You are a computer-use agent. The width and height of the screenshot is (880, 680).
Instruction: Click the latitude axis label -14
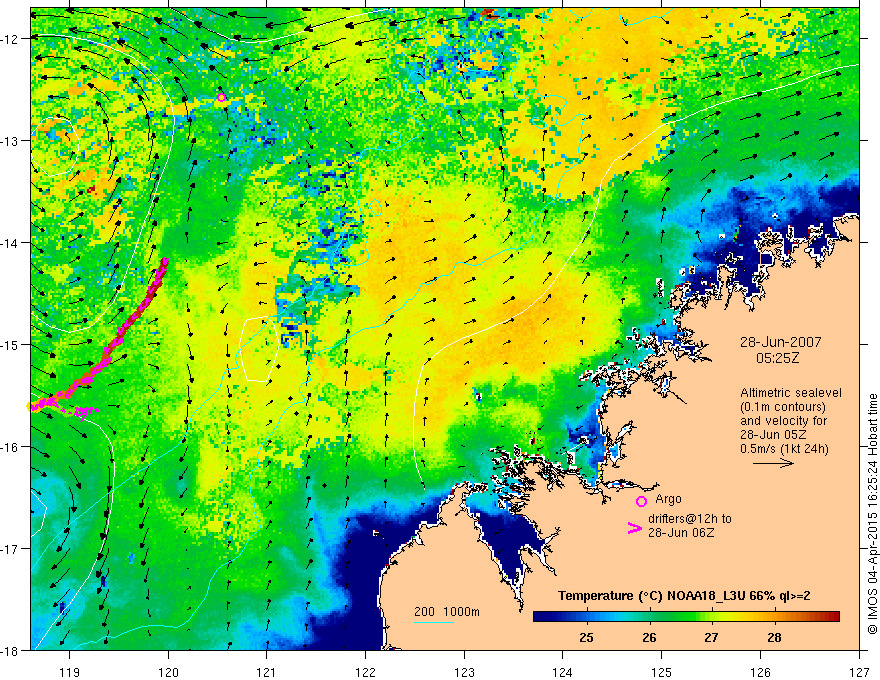pos(10,243)
